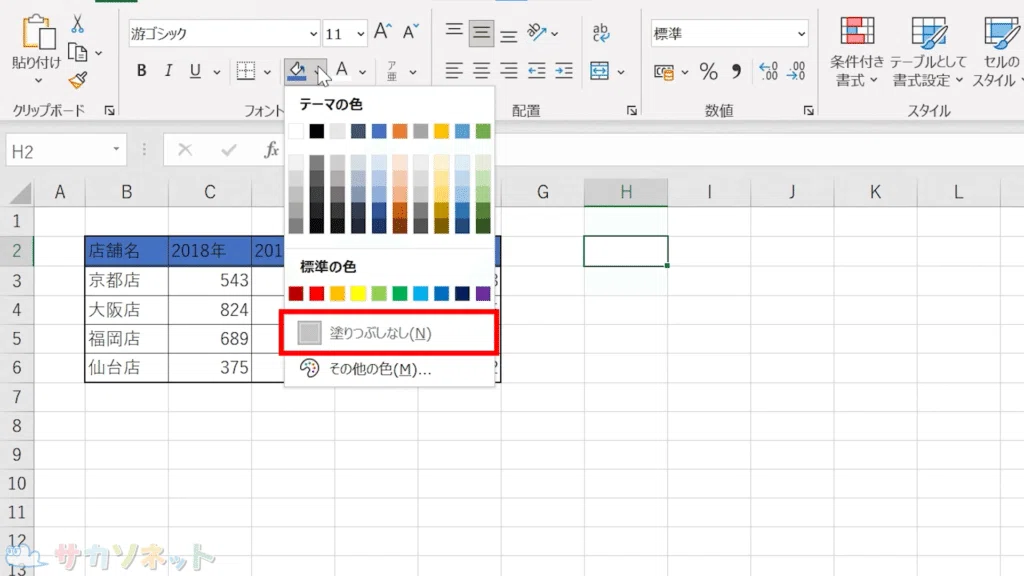Expand the borders dropdown arrow
This screenshot has height=576, width=1024.
pyautogui.click(x=267, y=72)
